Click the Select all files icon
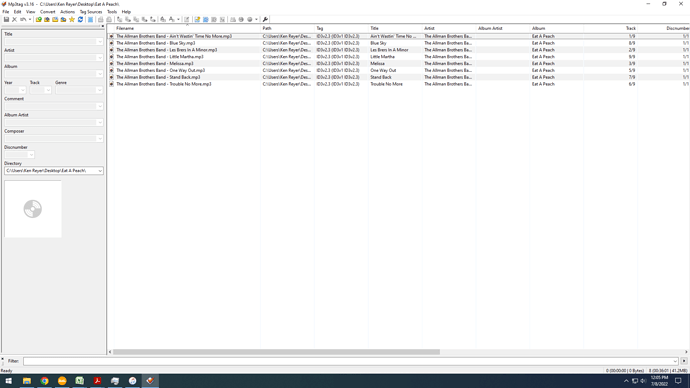 click(90, 19)
